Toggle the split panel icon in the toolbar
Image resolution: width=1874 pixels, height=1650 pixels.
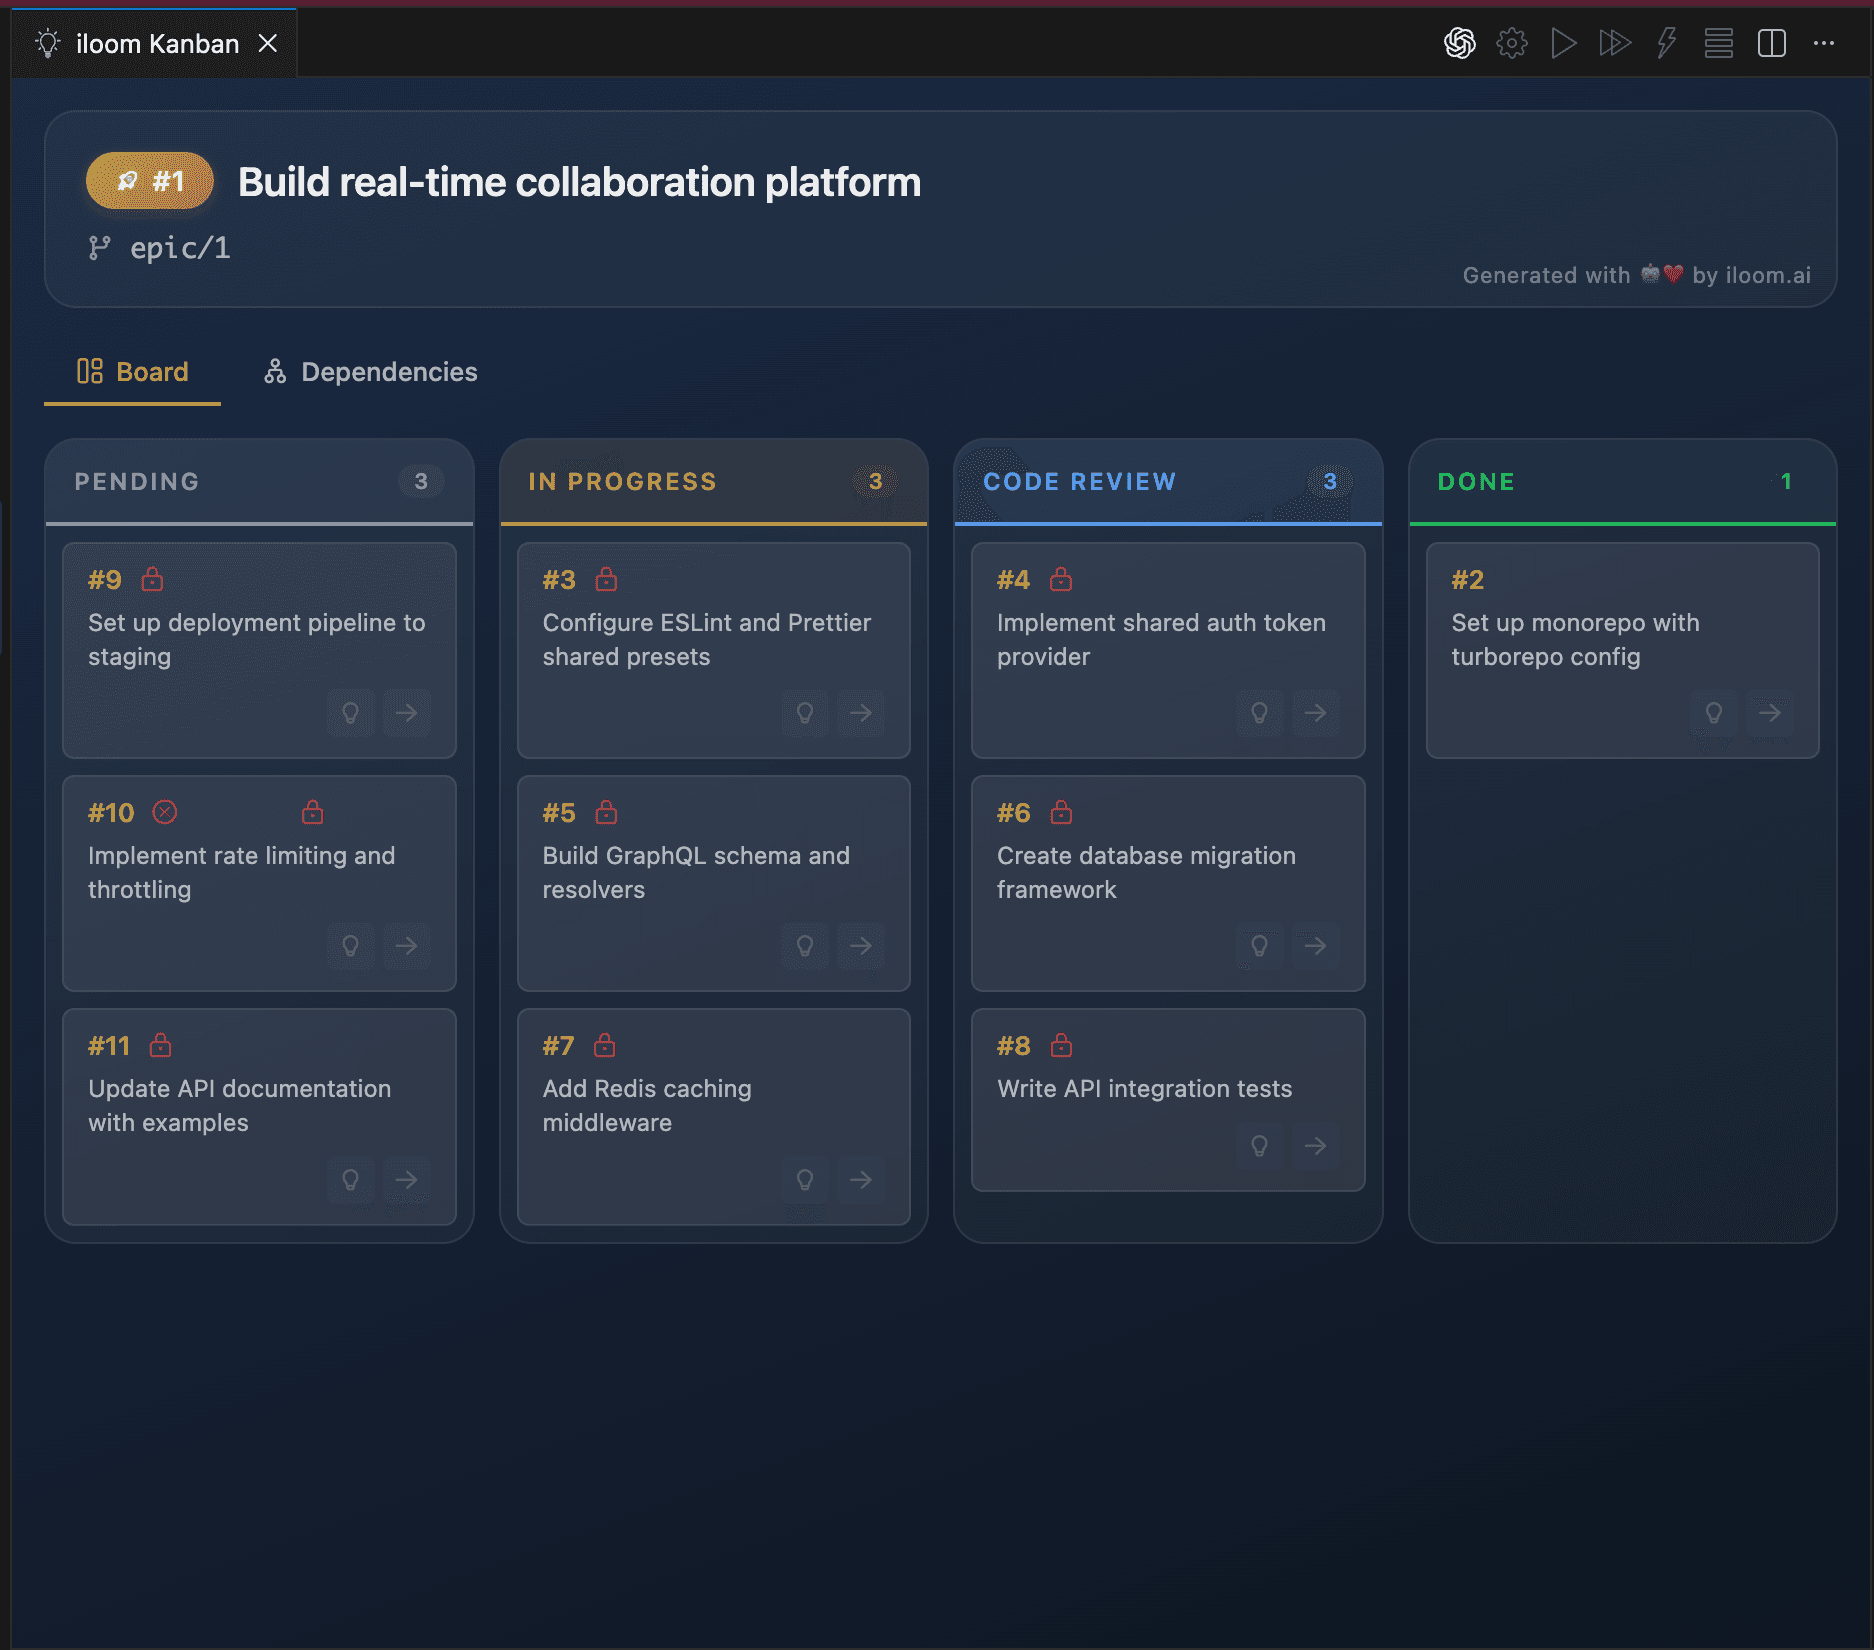tap(1770, 43)
